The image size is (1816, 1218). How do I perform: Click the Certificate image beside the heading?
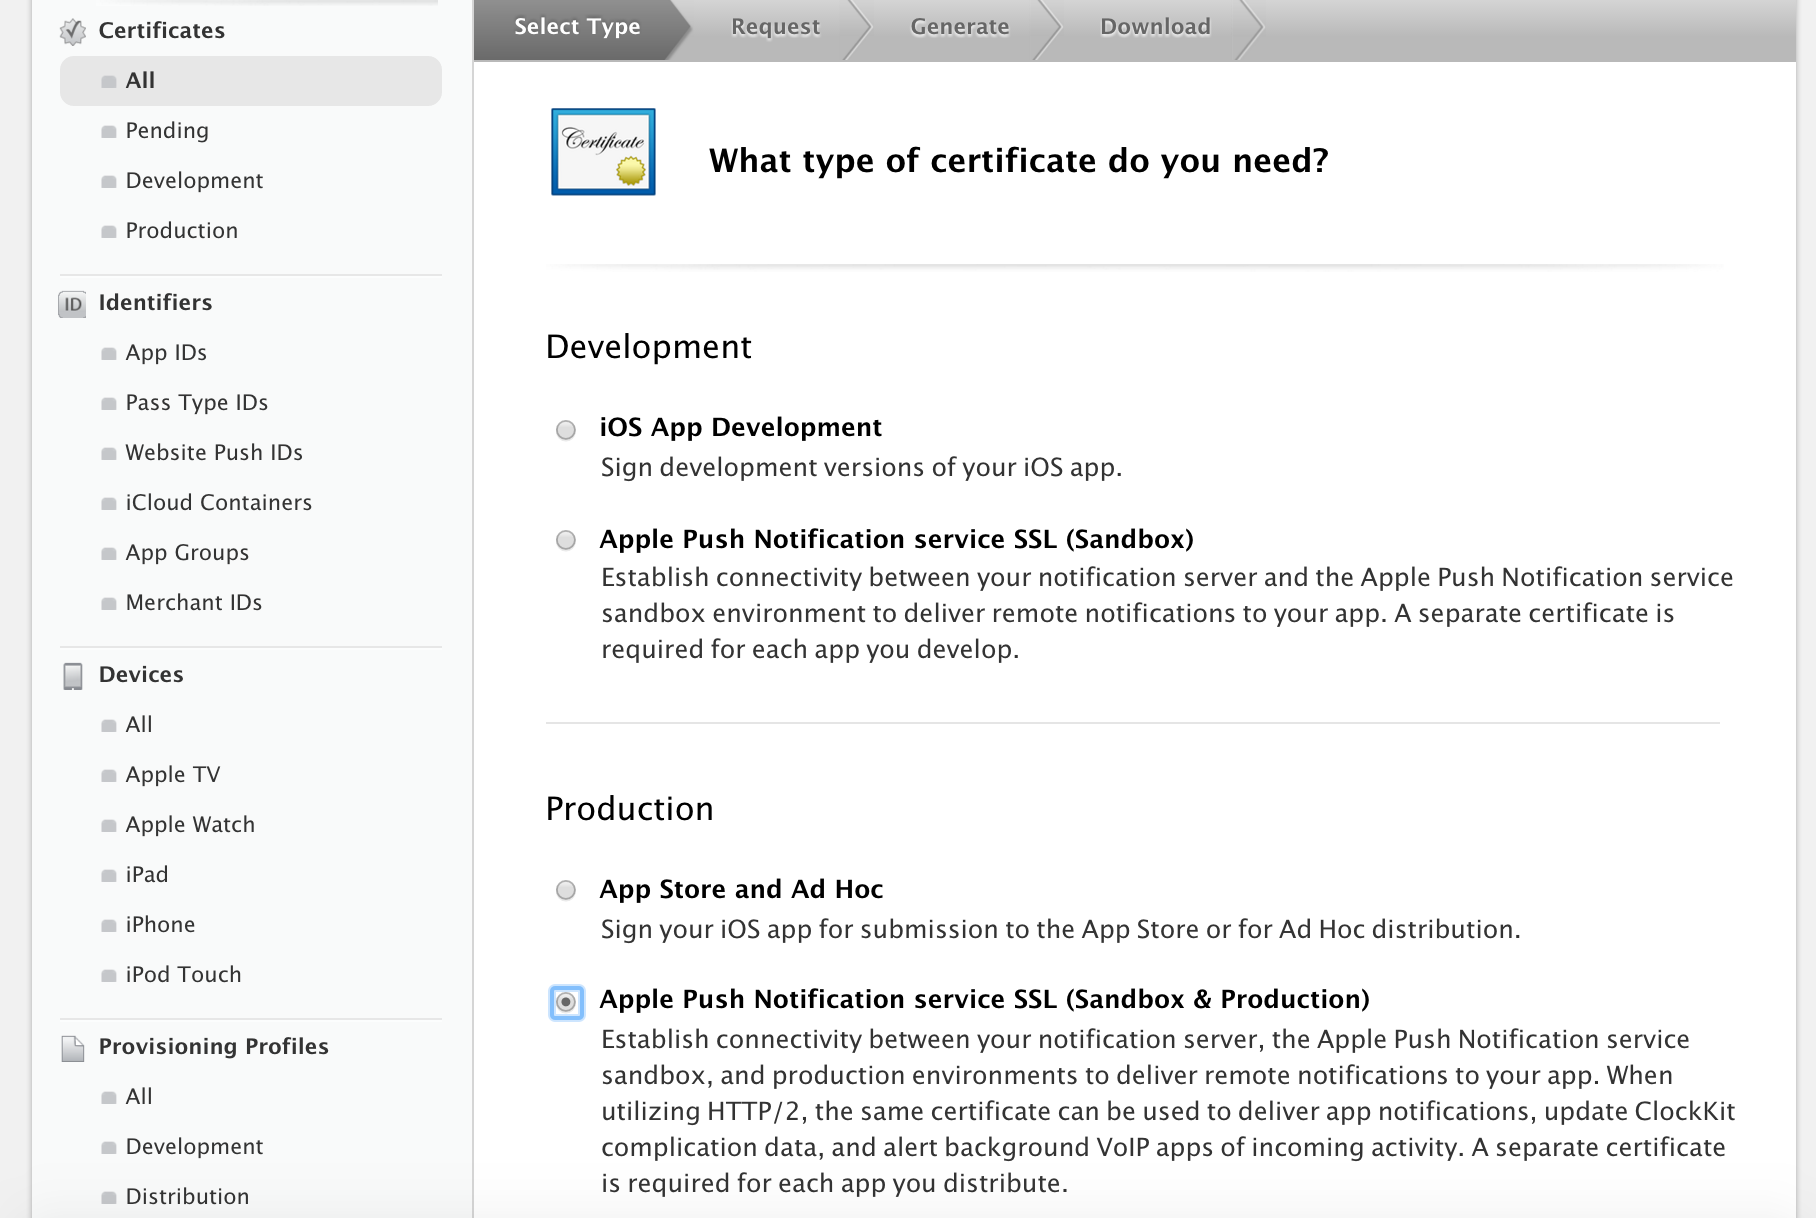(603, 152)
